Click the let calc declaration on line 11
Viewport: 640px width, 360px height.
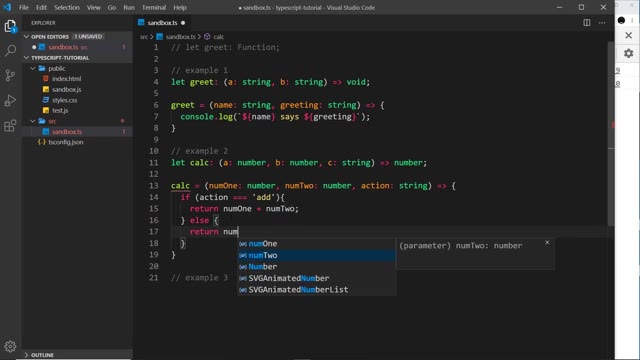[299, 163]
